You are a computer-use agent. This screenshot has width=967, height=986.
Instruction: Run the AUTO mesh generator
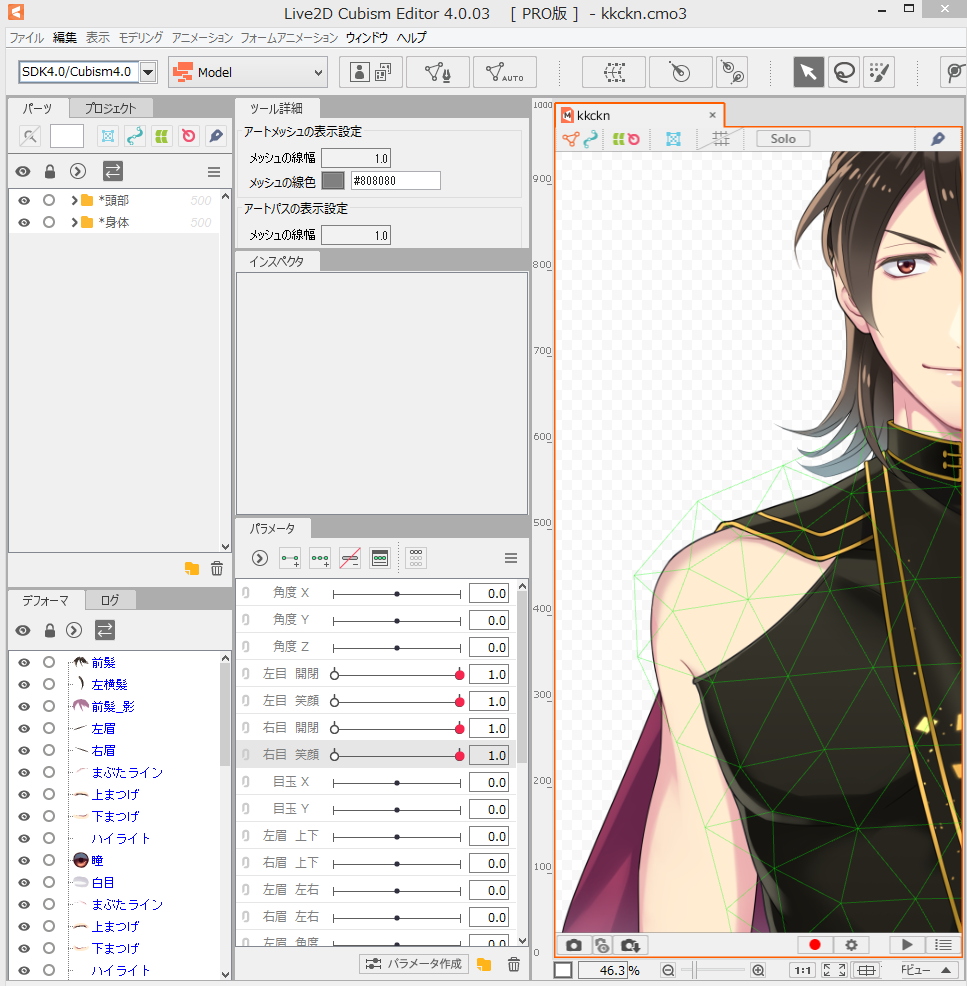tap(504, 72)
